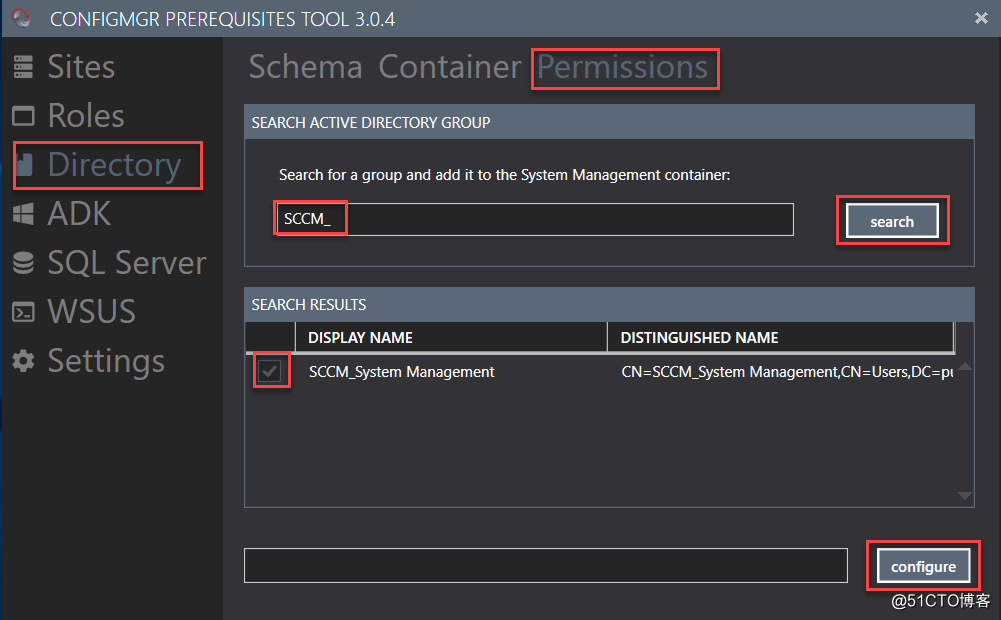
Task: Toggle the SCCM_System Management checkbox
Action: [270, 371]
